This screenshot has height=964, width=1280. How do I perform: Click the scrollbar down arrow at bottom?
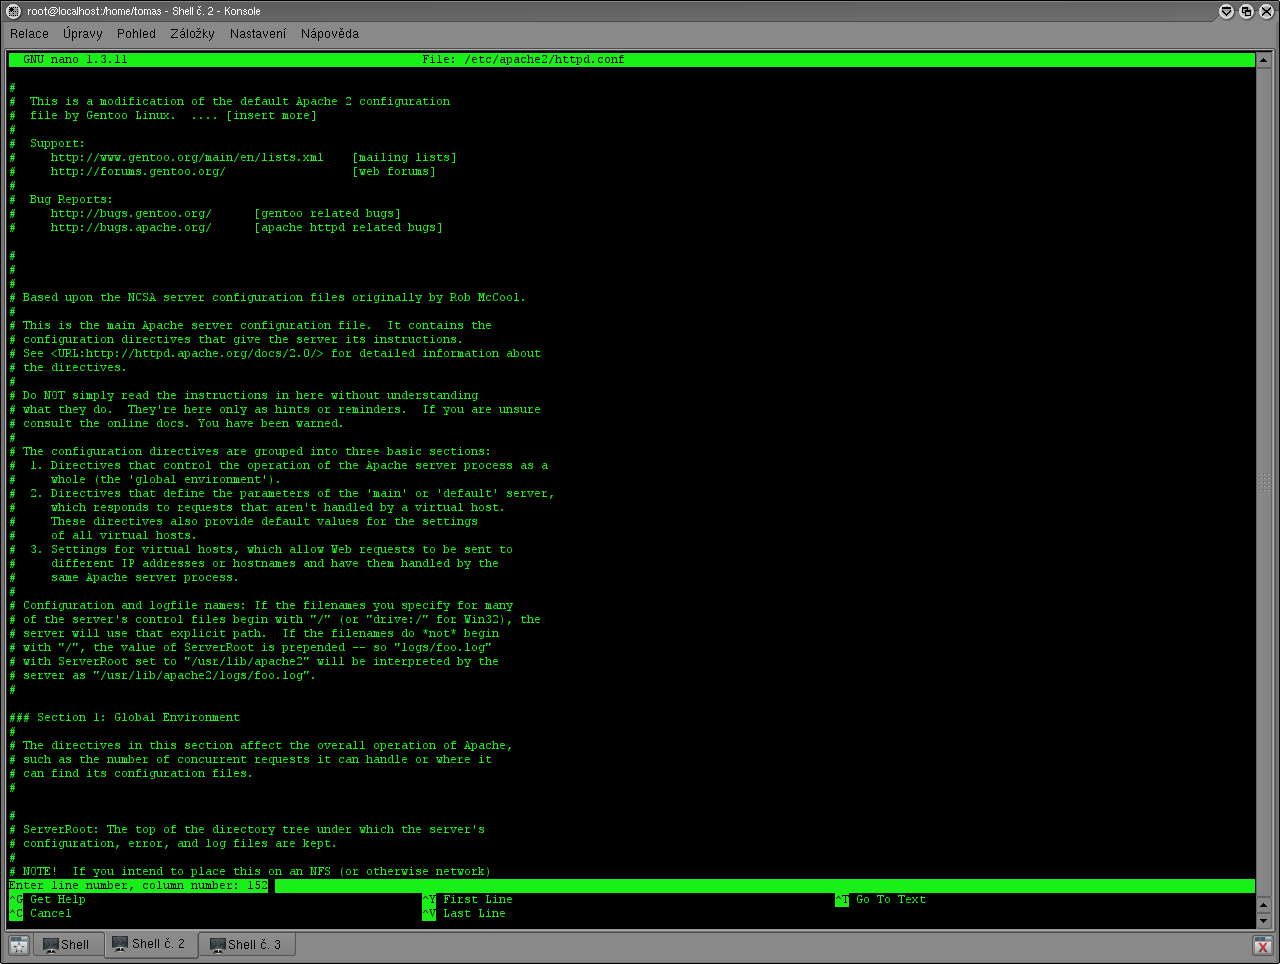[1263, 921]
